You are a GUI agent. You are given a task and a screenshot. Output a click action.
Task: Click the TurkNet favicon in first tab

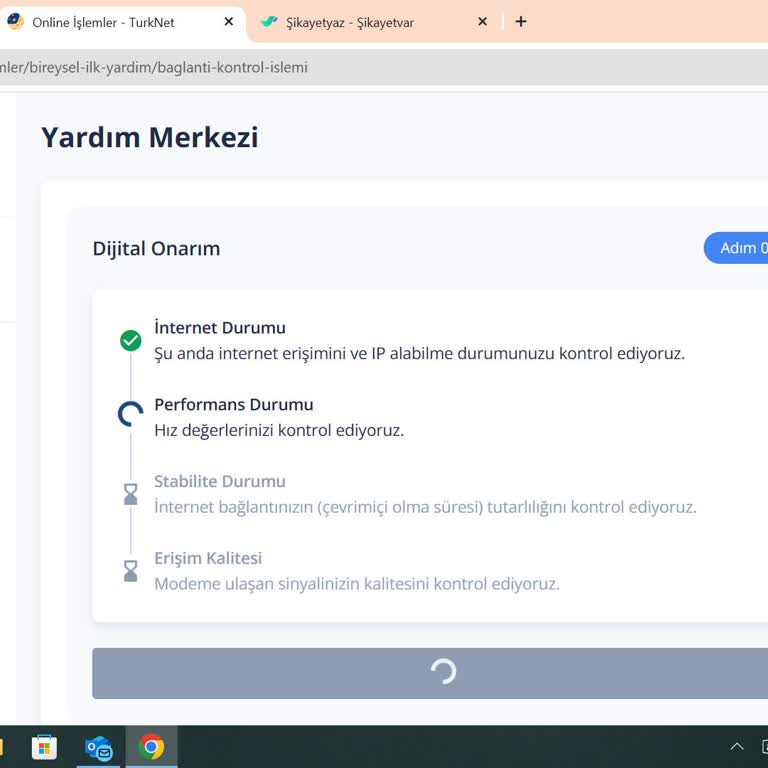[15, 22]
